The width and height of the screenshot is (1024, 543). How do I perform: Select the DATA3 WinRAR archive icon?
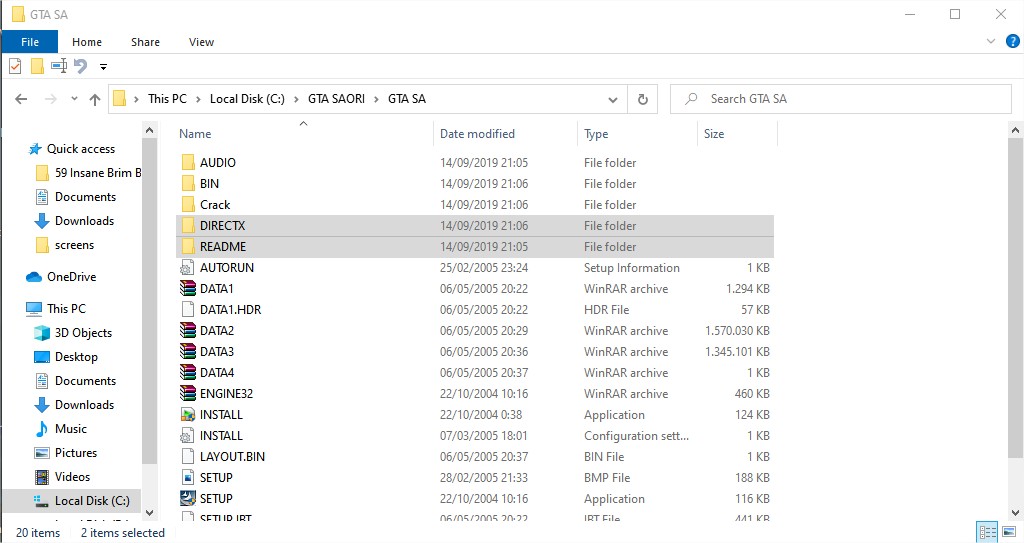click(188, 352)
